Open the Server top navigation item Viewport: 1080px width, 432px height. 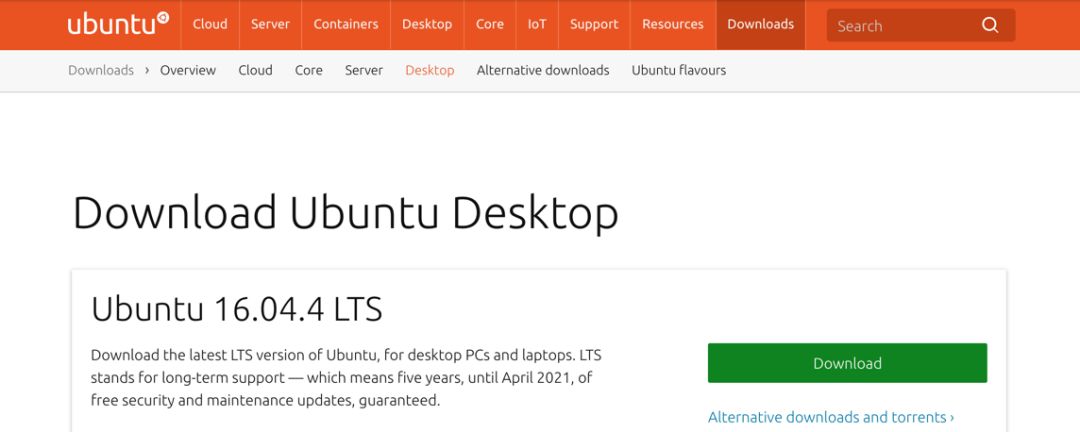click(x=270, y=24)
